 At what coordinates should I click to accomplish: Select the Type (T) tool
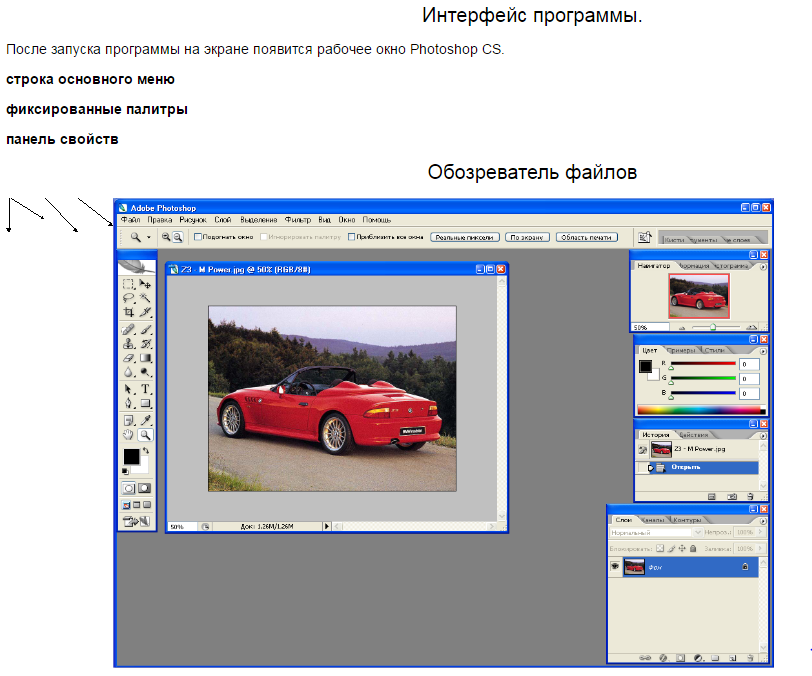pos(146,389)
